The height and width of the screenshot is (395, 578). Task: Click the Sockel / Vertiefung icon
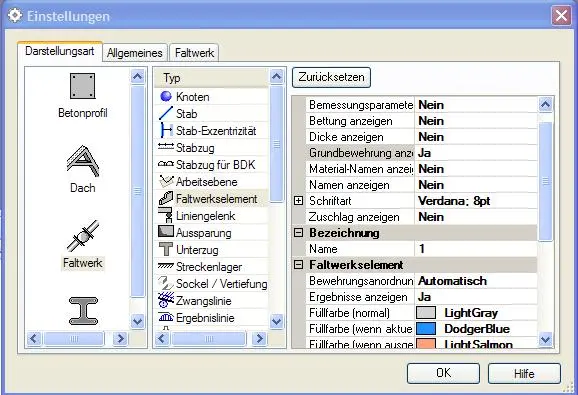[x=166, y=283]
